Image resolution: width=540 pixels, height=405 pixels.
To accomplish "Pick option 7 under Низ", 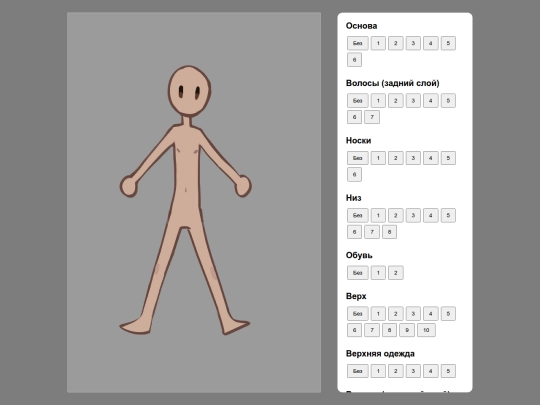I will [x=372, y=232].
